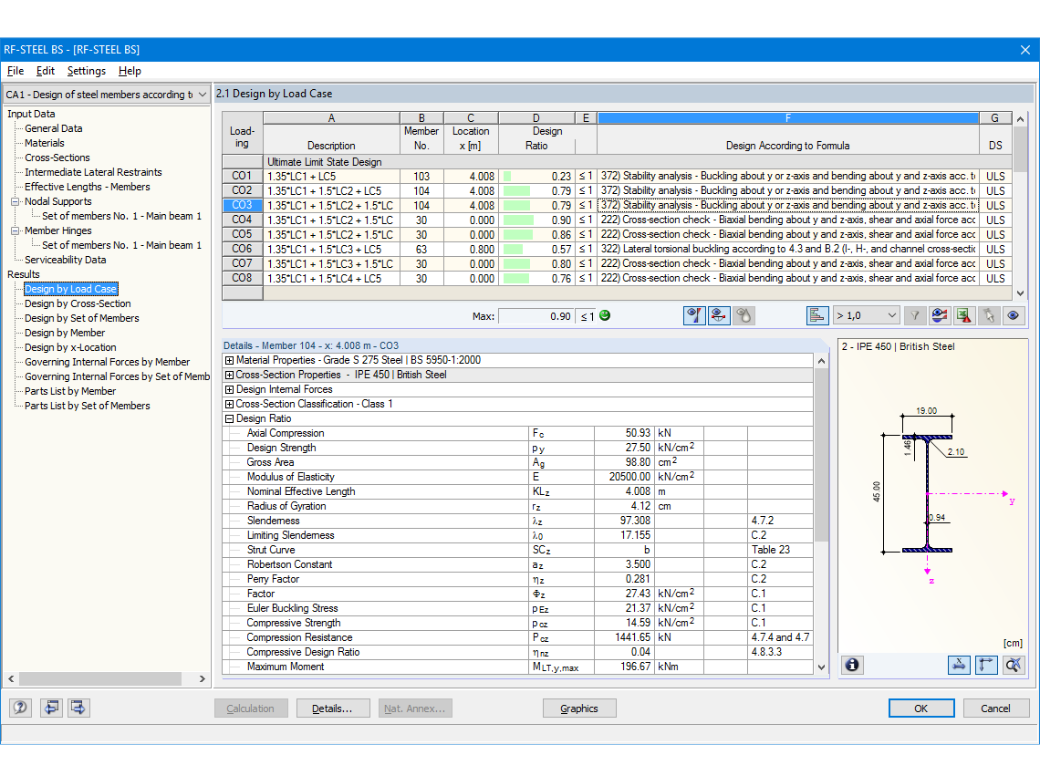1040x782 pixels.
Task: Expand Material Properties Grade S 275 section
Action: (x=229, y=360)
